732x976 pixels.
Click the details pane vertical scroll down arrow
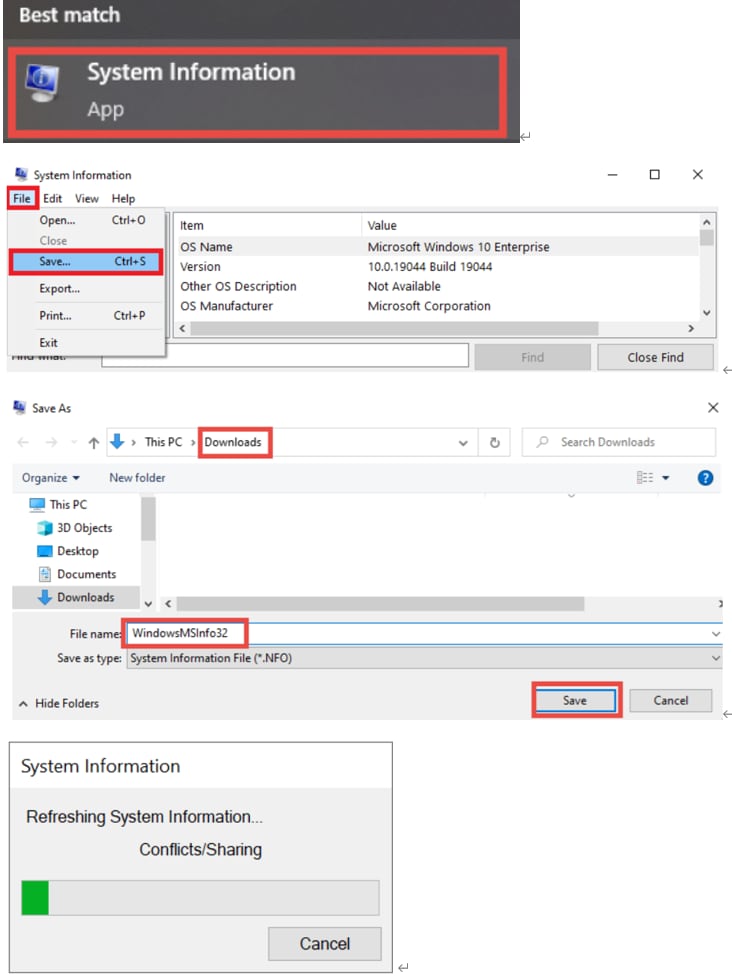click(x=706, y=312)
